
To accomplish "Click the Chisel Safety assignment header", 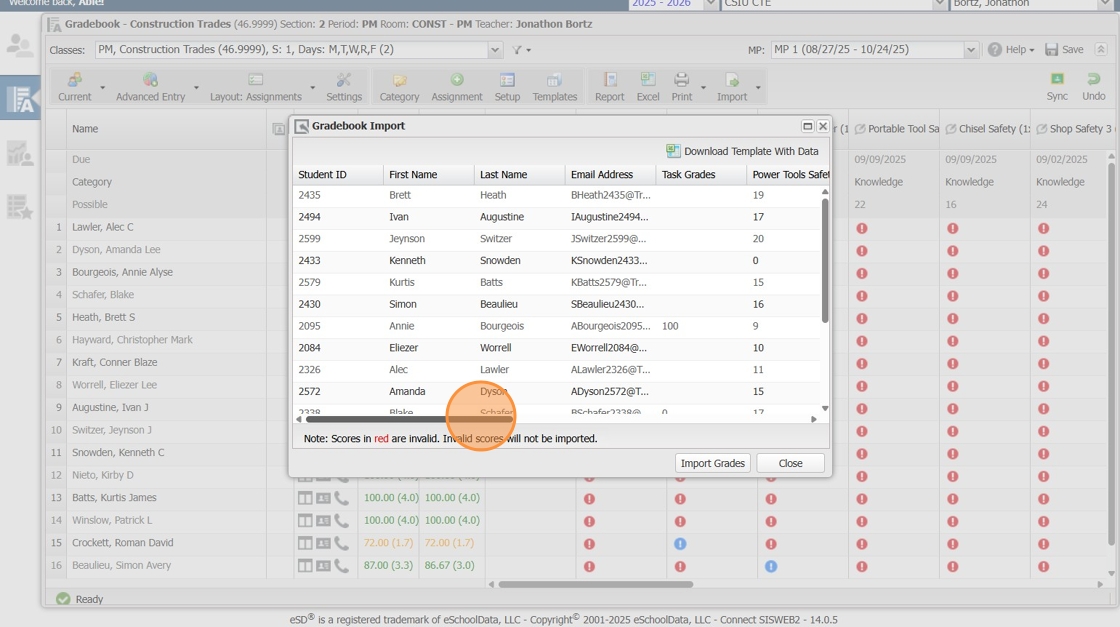I will 986,129.
